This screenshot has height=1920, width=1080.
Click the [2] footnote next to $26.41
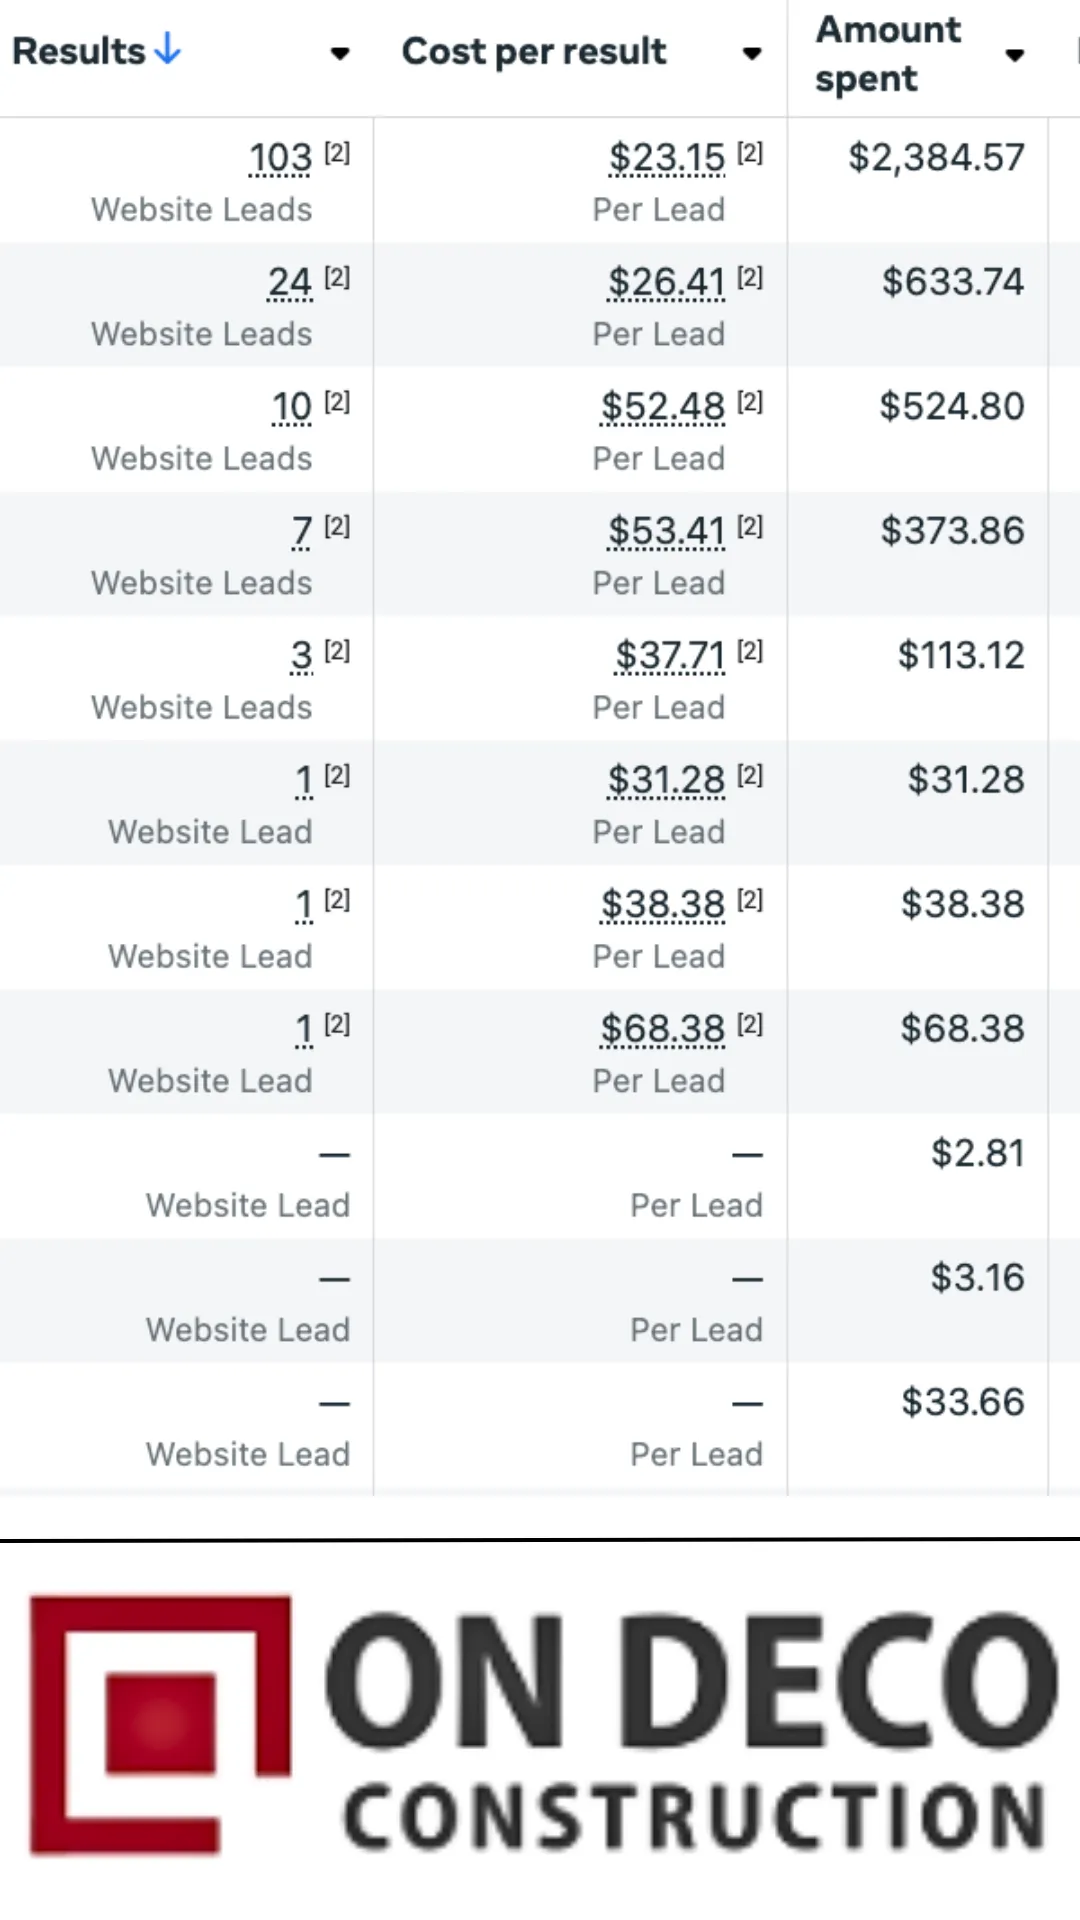[750, 277]
